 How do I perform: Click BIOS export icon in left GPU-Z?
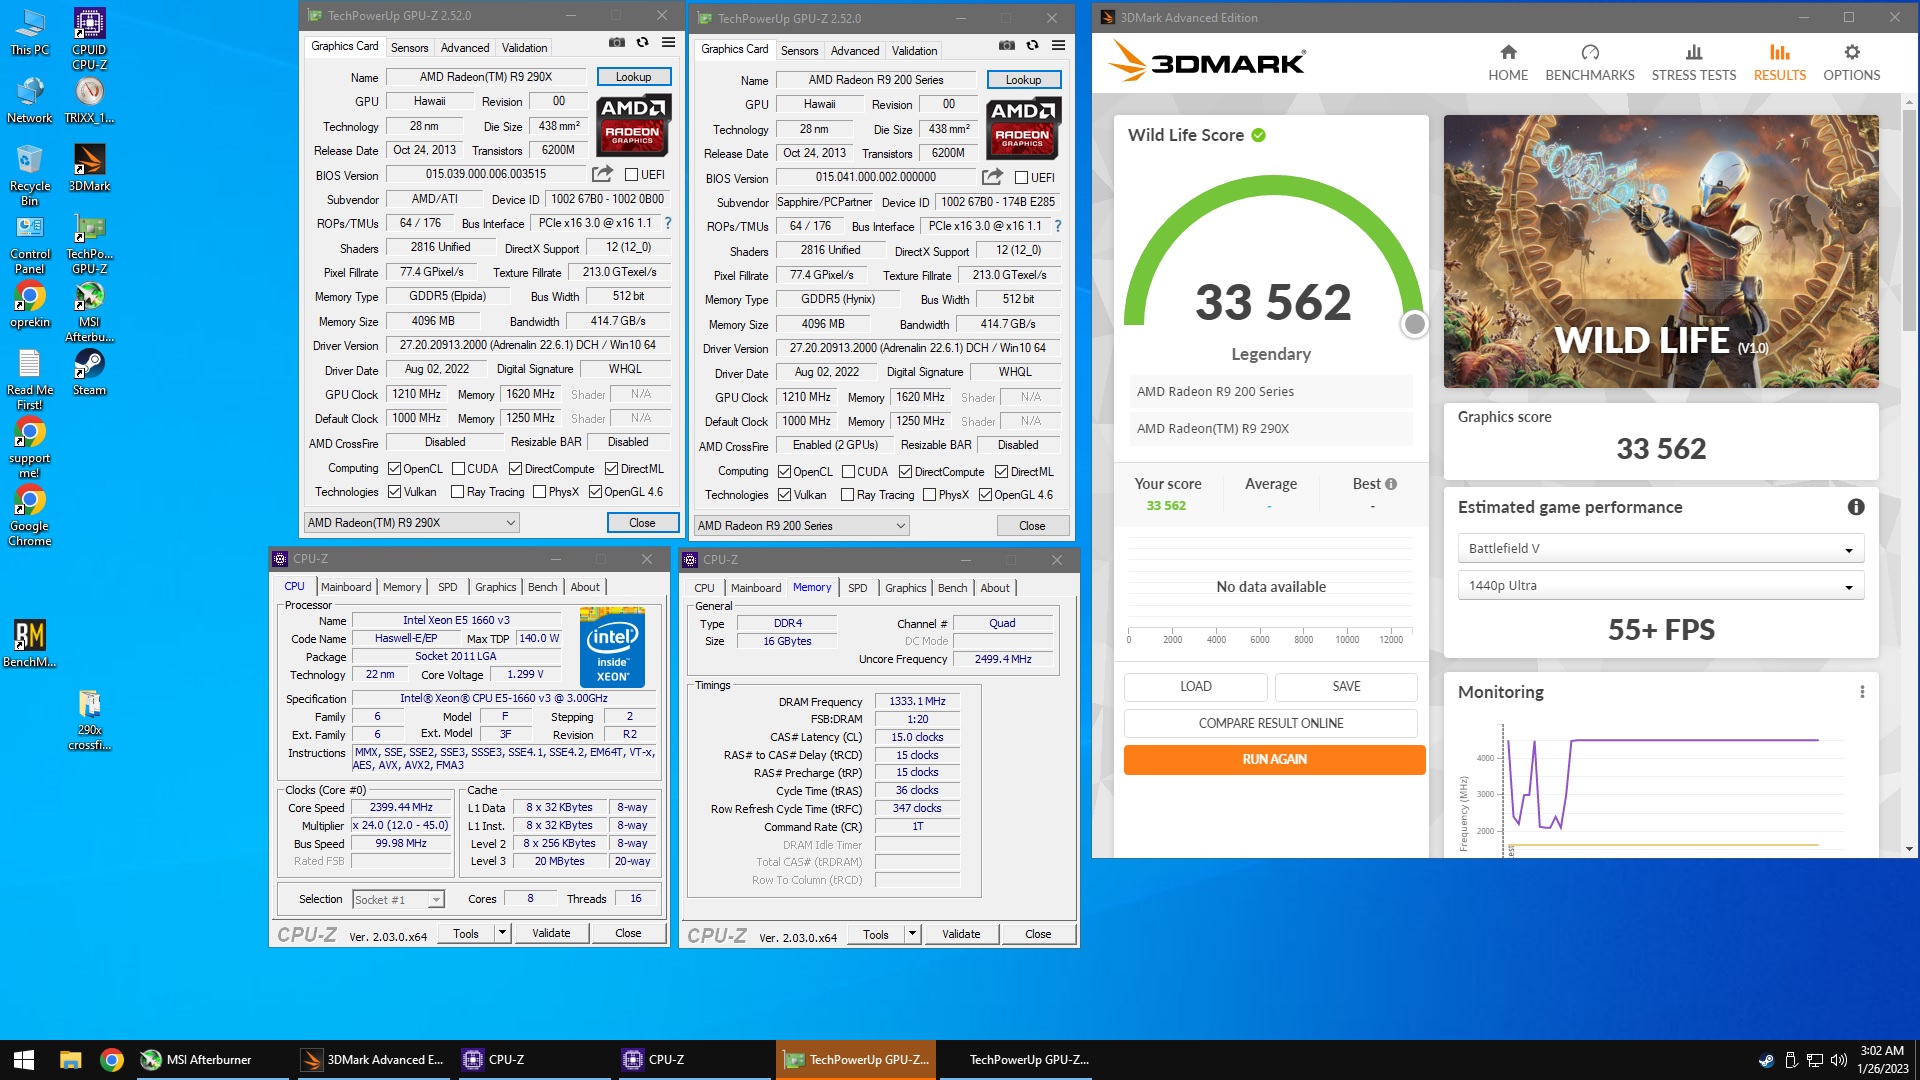pos(602,174)
